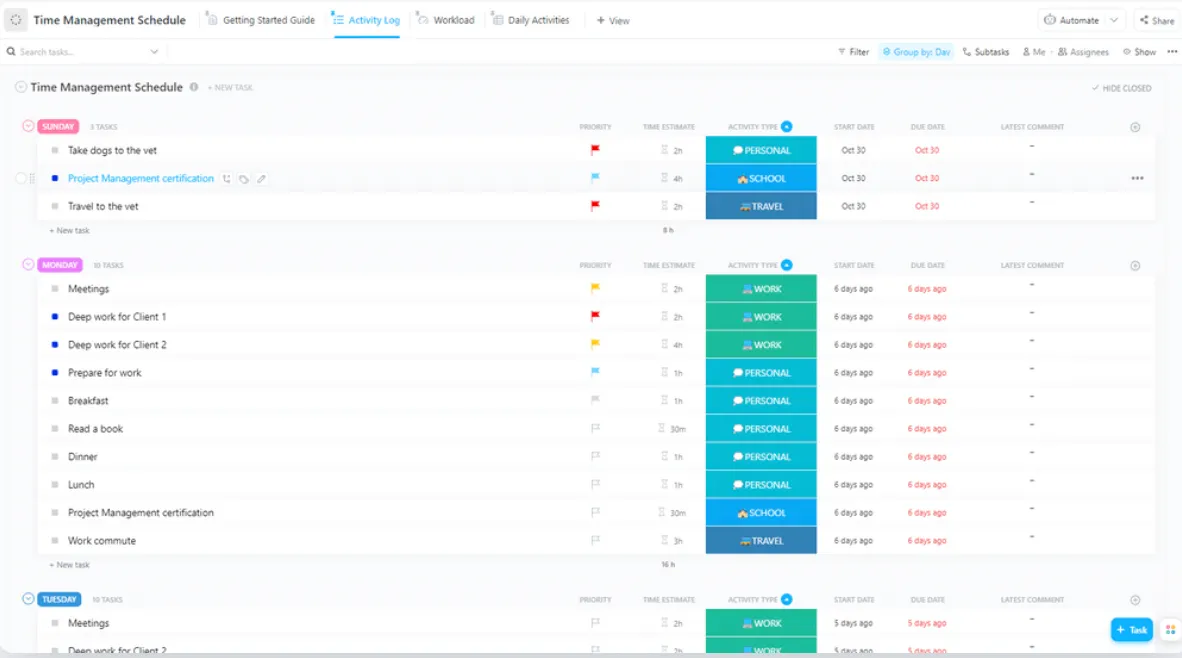Click the yellow priority flag for Monday Meetings

tap(595, 288)
